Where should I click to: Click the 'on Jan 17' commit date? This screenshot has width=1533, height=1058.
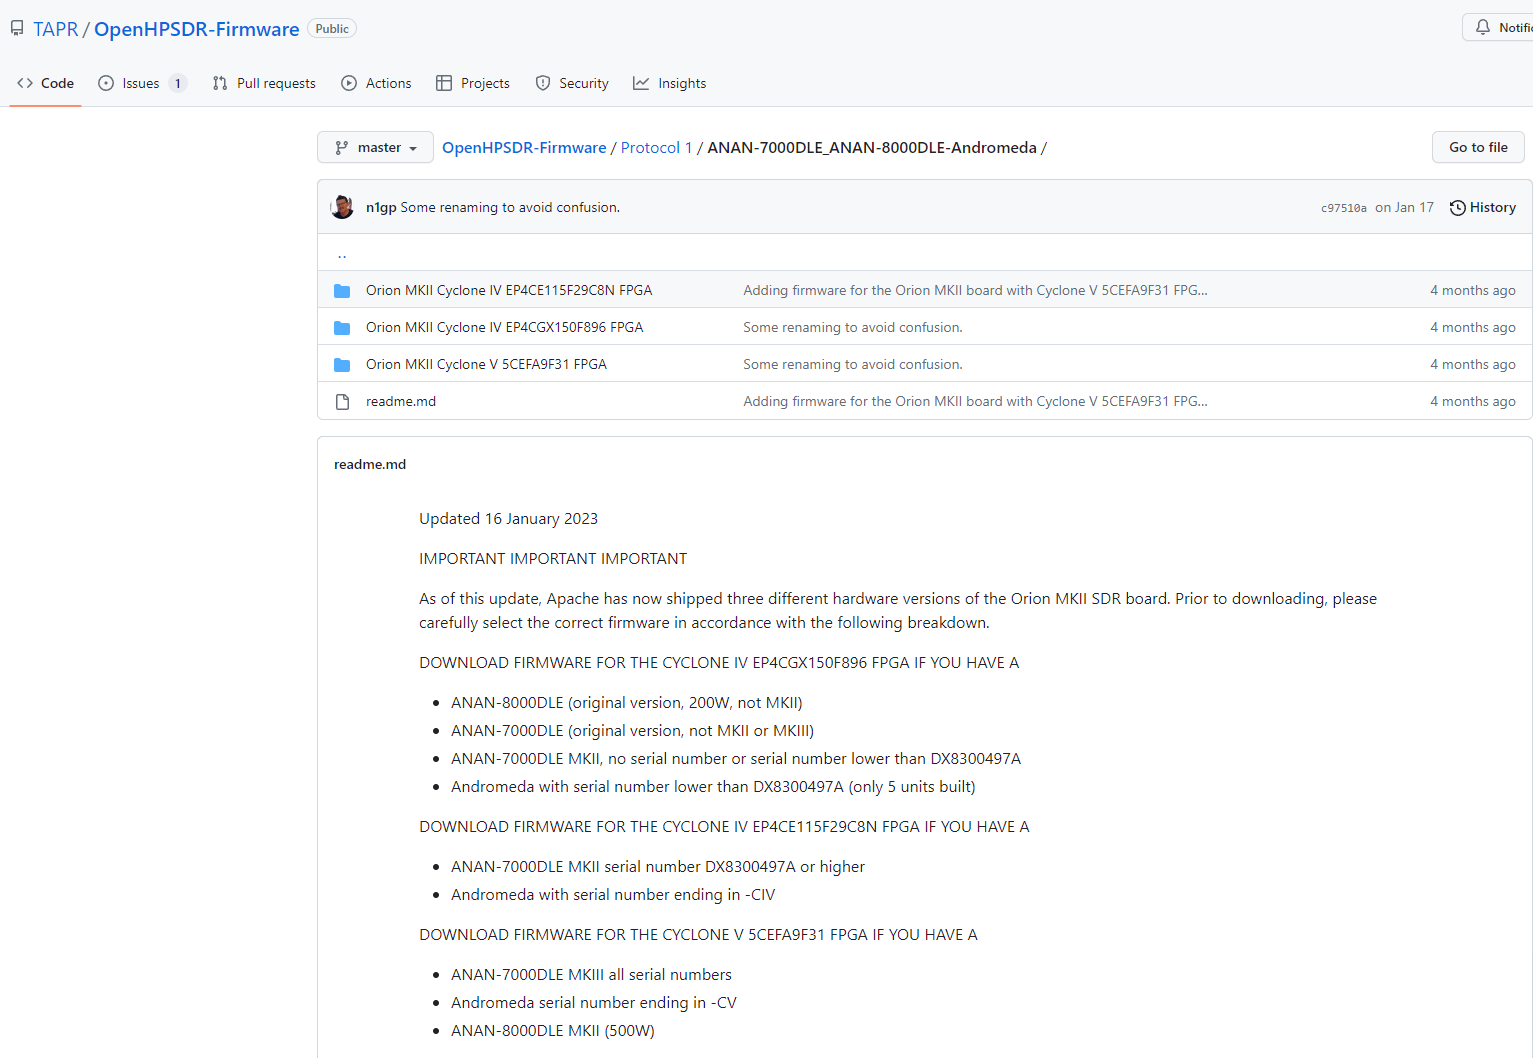pyautogui.click(x=1404, y=207)
